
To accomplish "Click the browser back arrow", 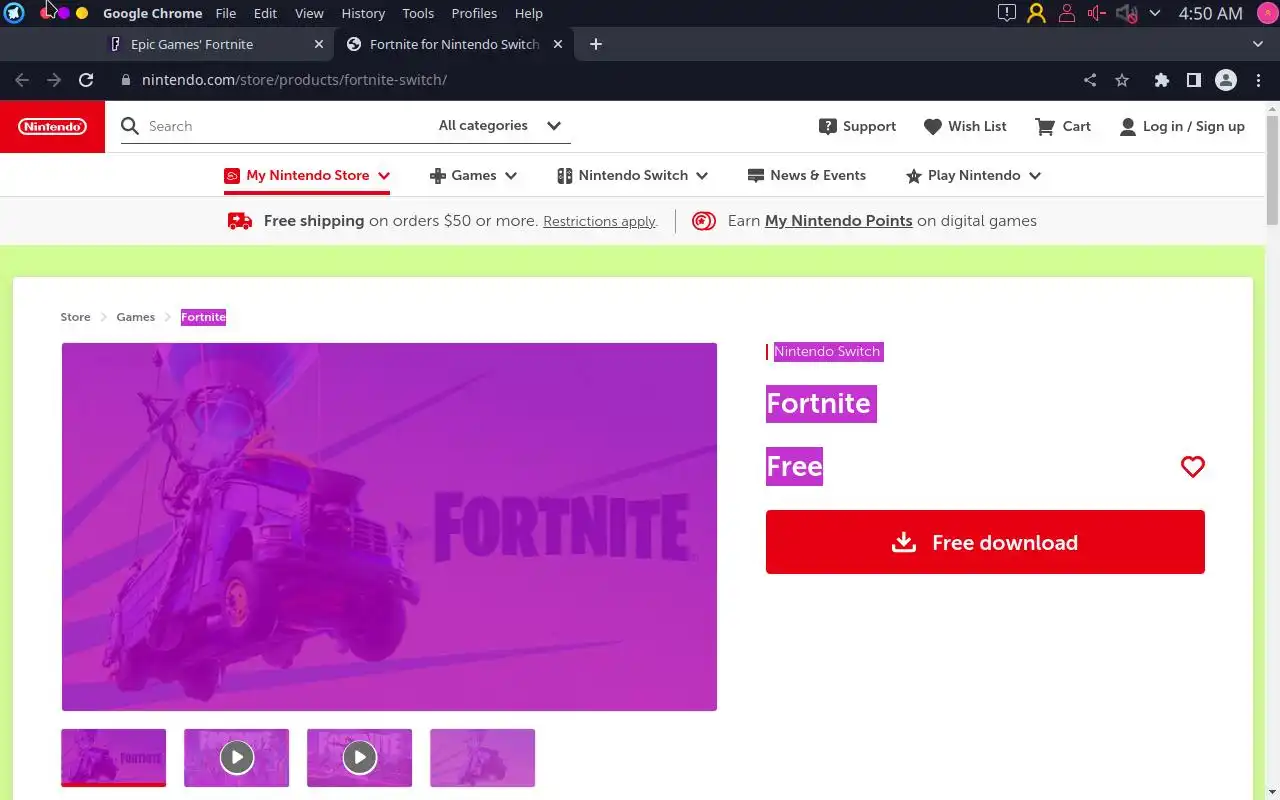I will coord(22,80).
